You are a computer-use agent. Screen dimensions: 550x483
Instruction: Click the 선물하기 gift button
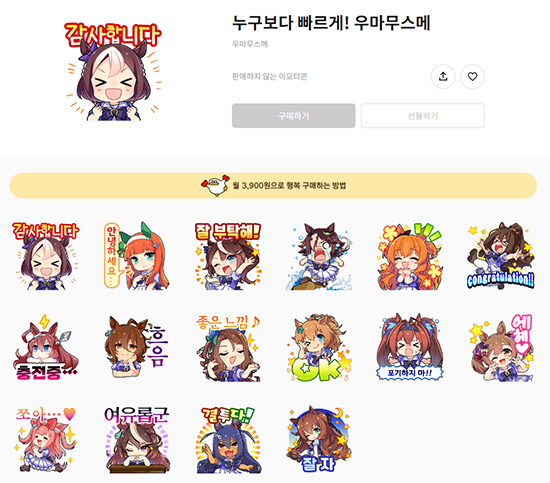[x=423, y=116]
